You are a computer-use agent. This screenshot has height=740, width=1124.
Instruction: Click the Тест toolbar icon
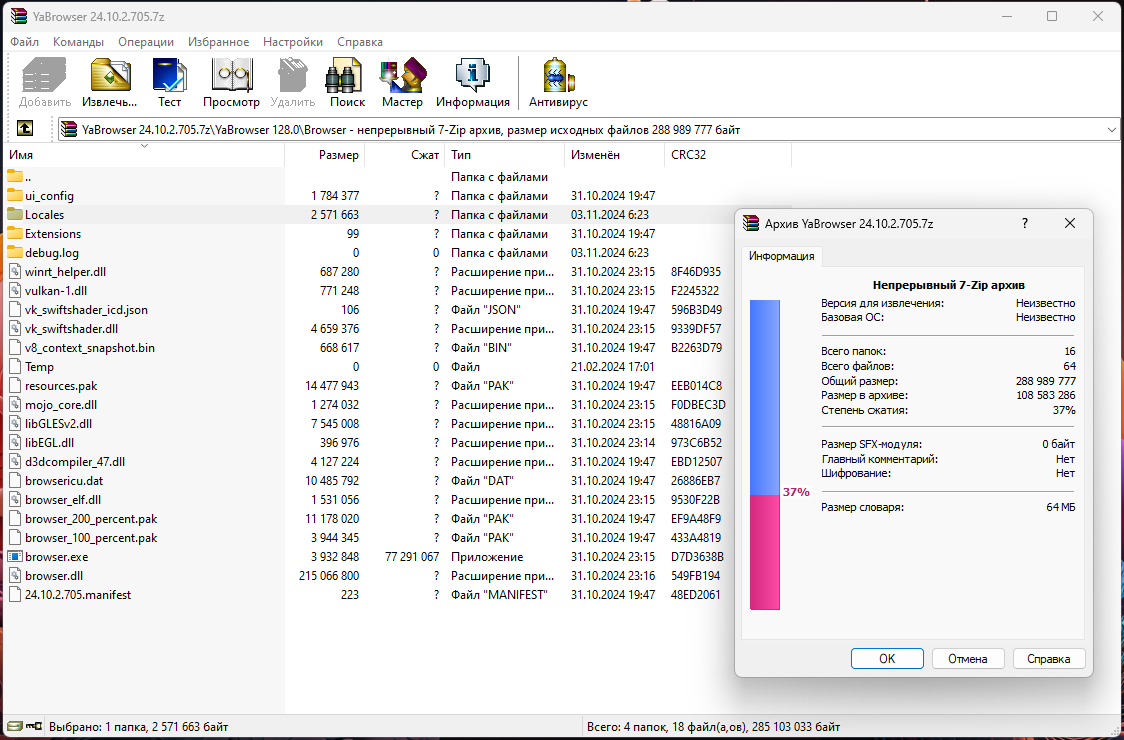pyautogui.click(x=169, y=76)
